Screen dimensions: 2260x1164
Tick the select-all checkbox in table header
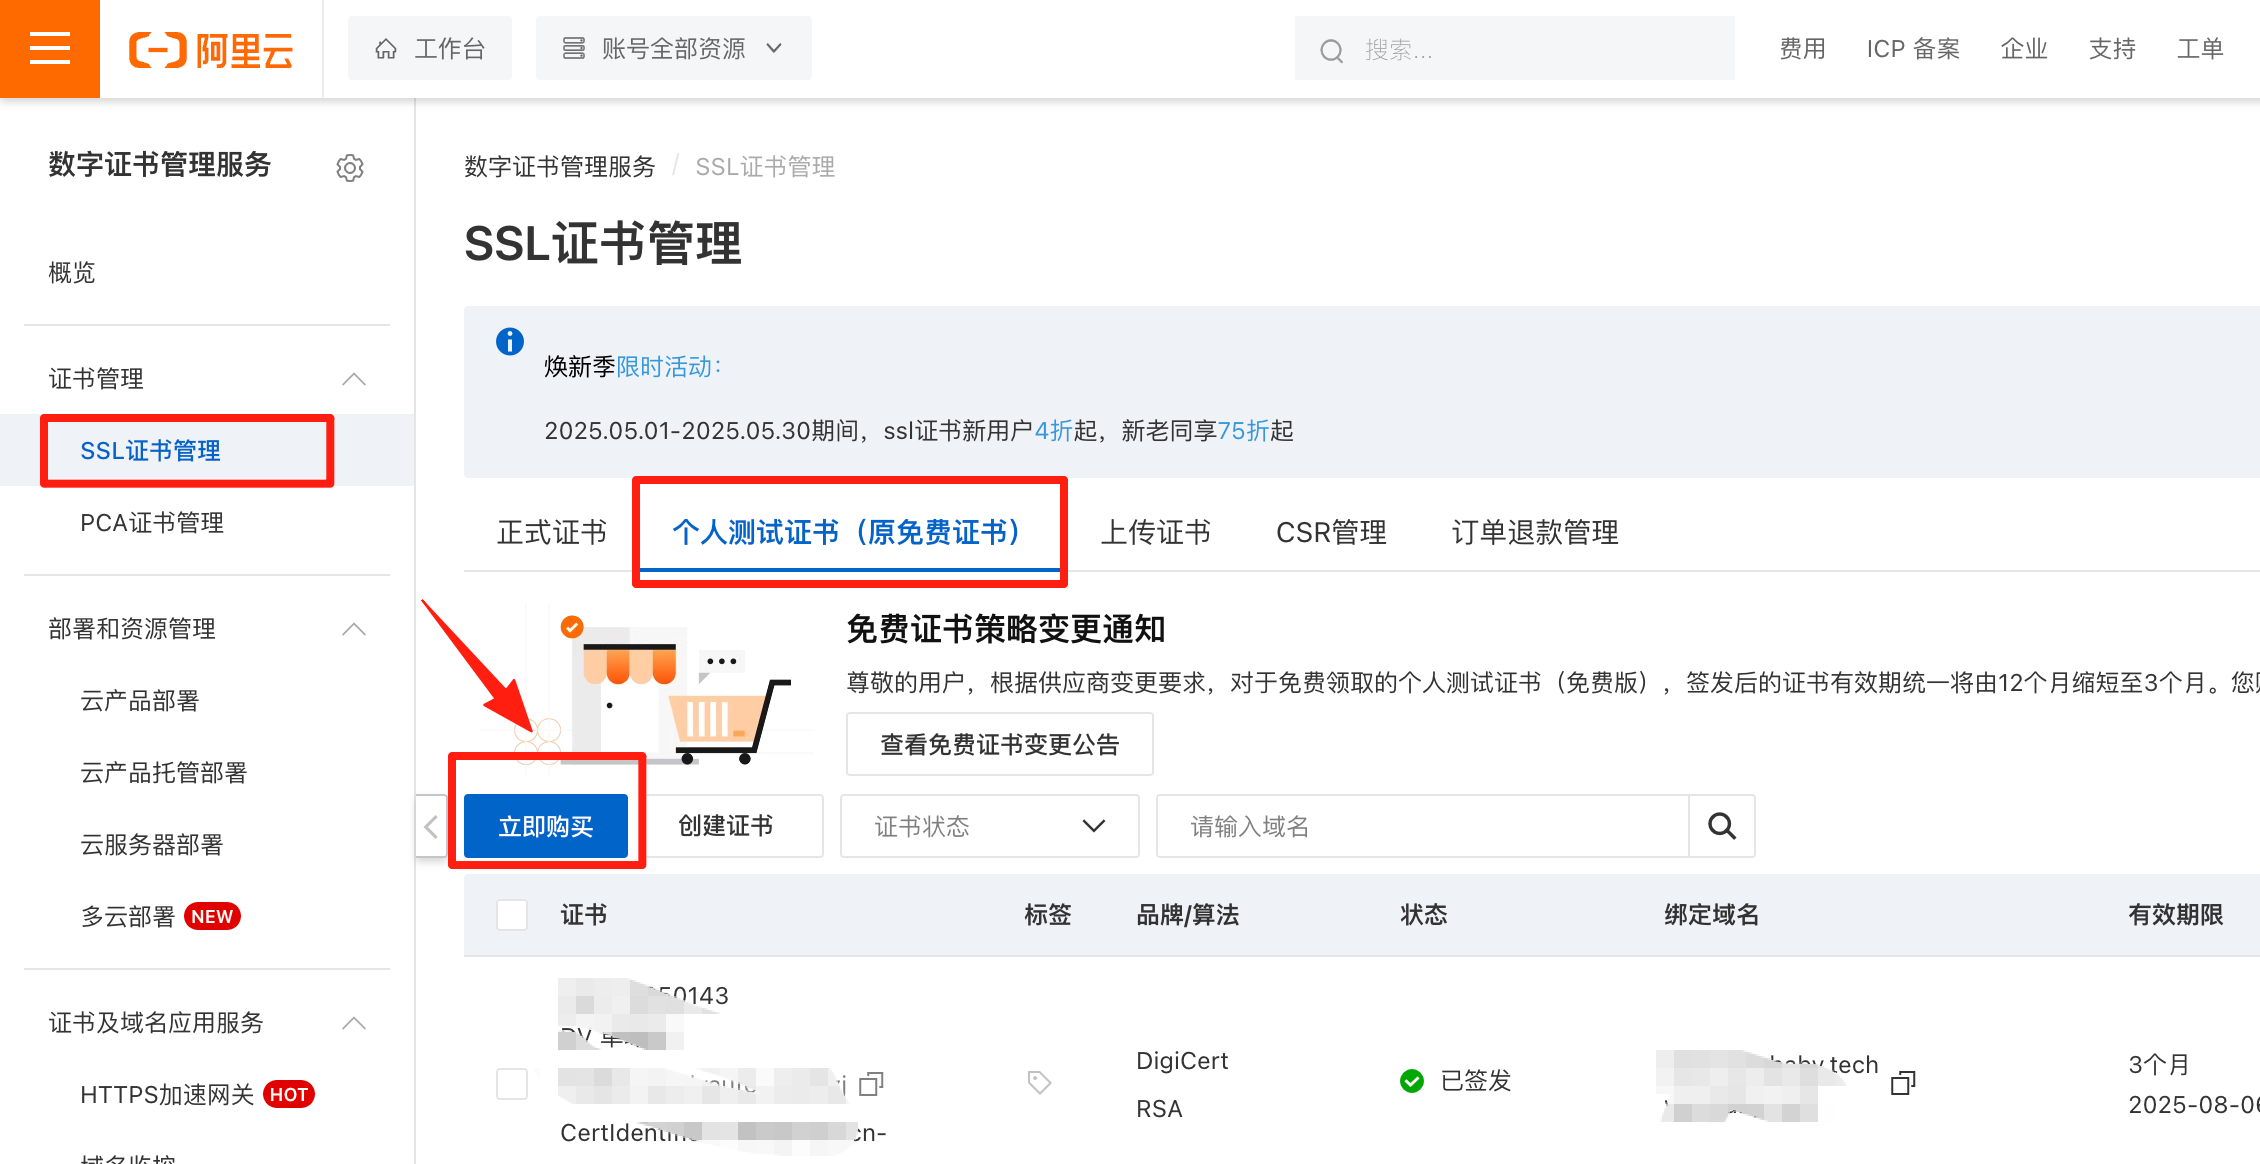coord(512,915)
